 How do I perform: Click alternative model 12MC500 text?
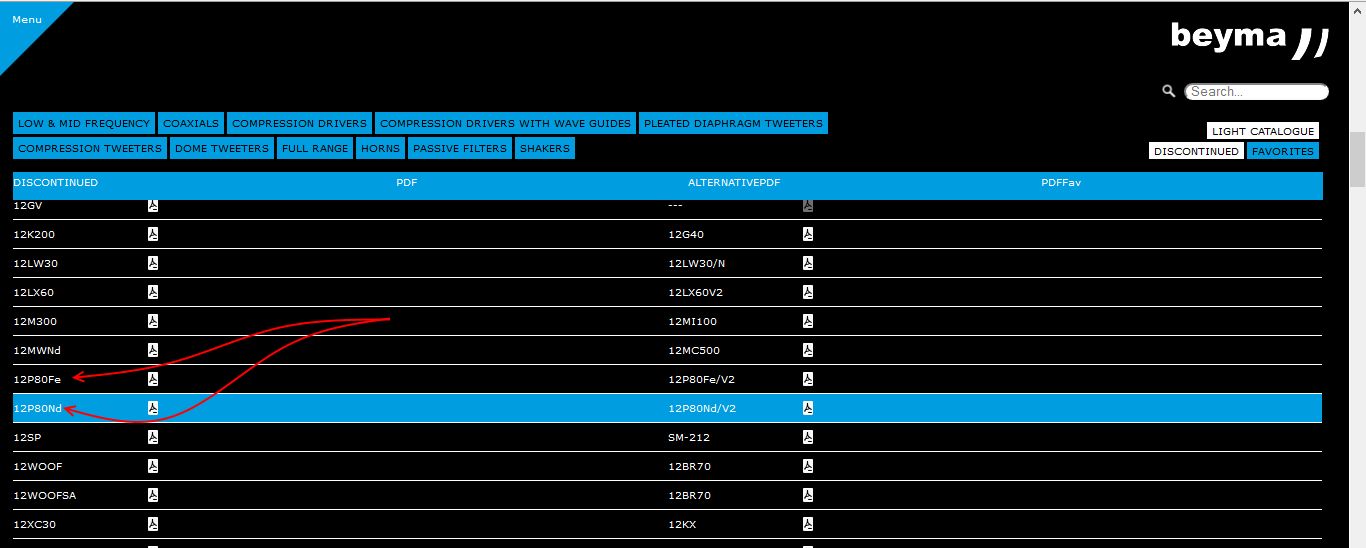[x=694, y=351]
